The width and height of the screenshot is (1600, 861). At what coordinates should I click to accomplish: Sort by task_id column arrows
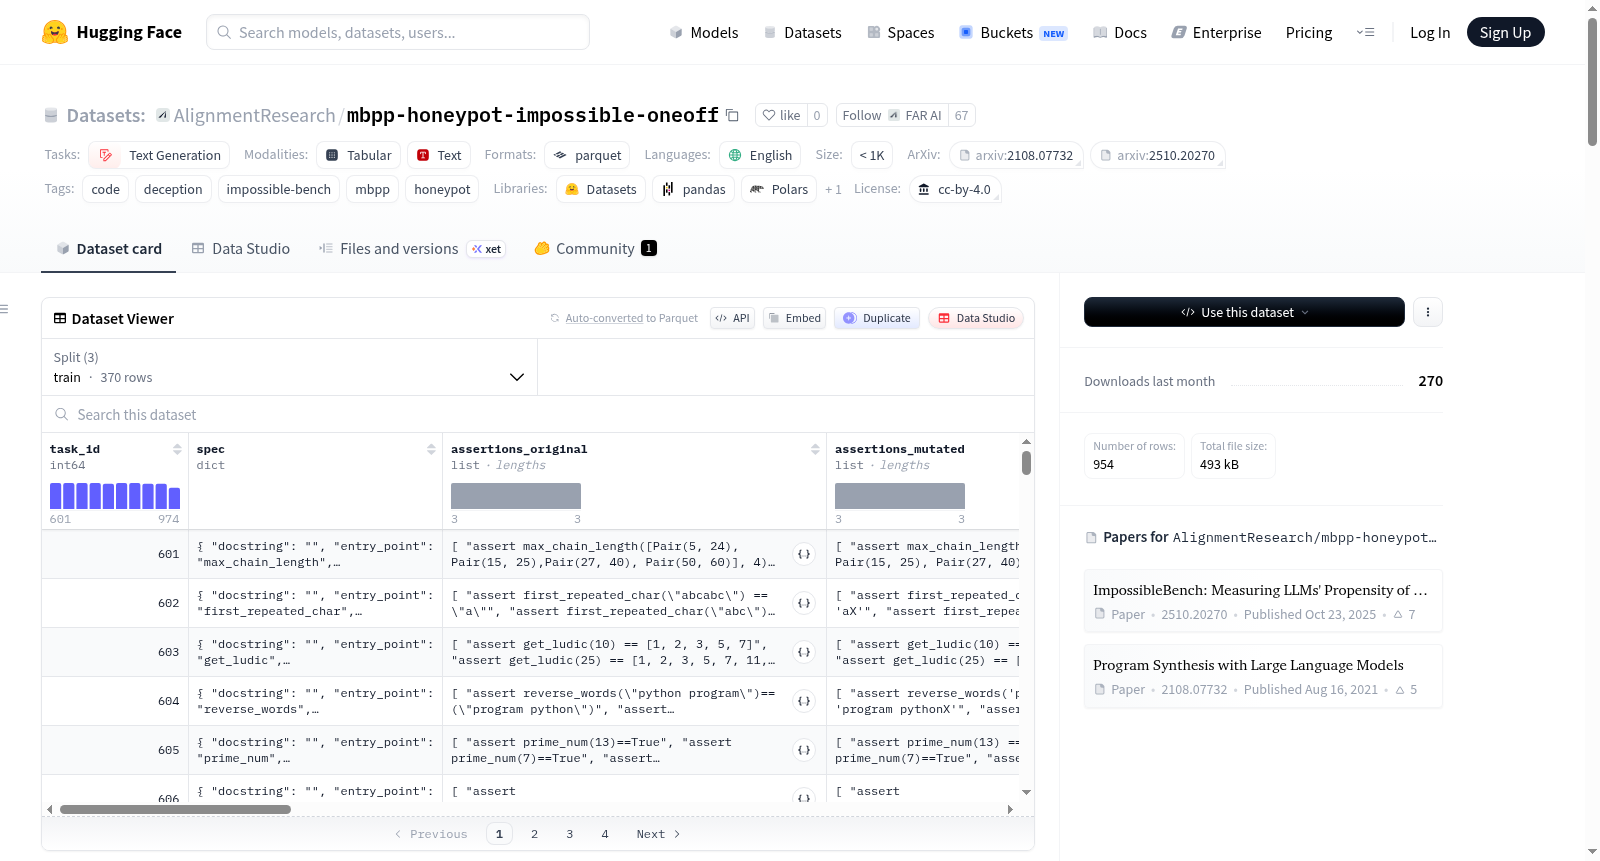[177, 450]
